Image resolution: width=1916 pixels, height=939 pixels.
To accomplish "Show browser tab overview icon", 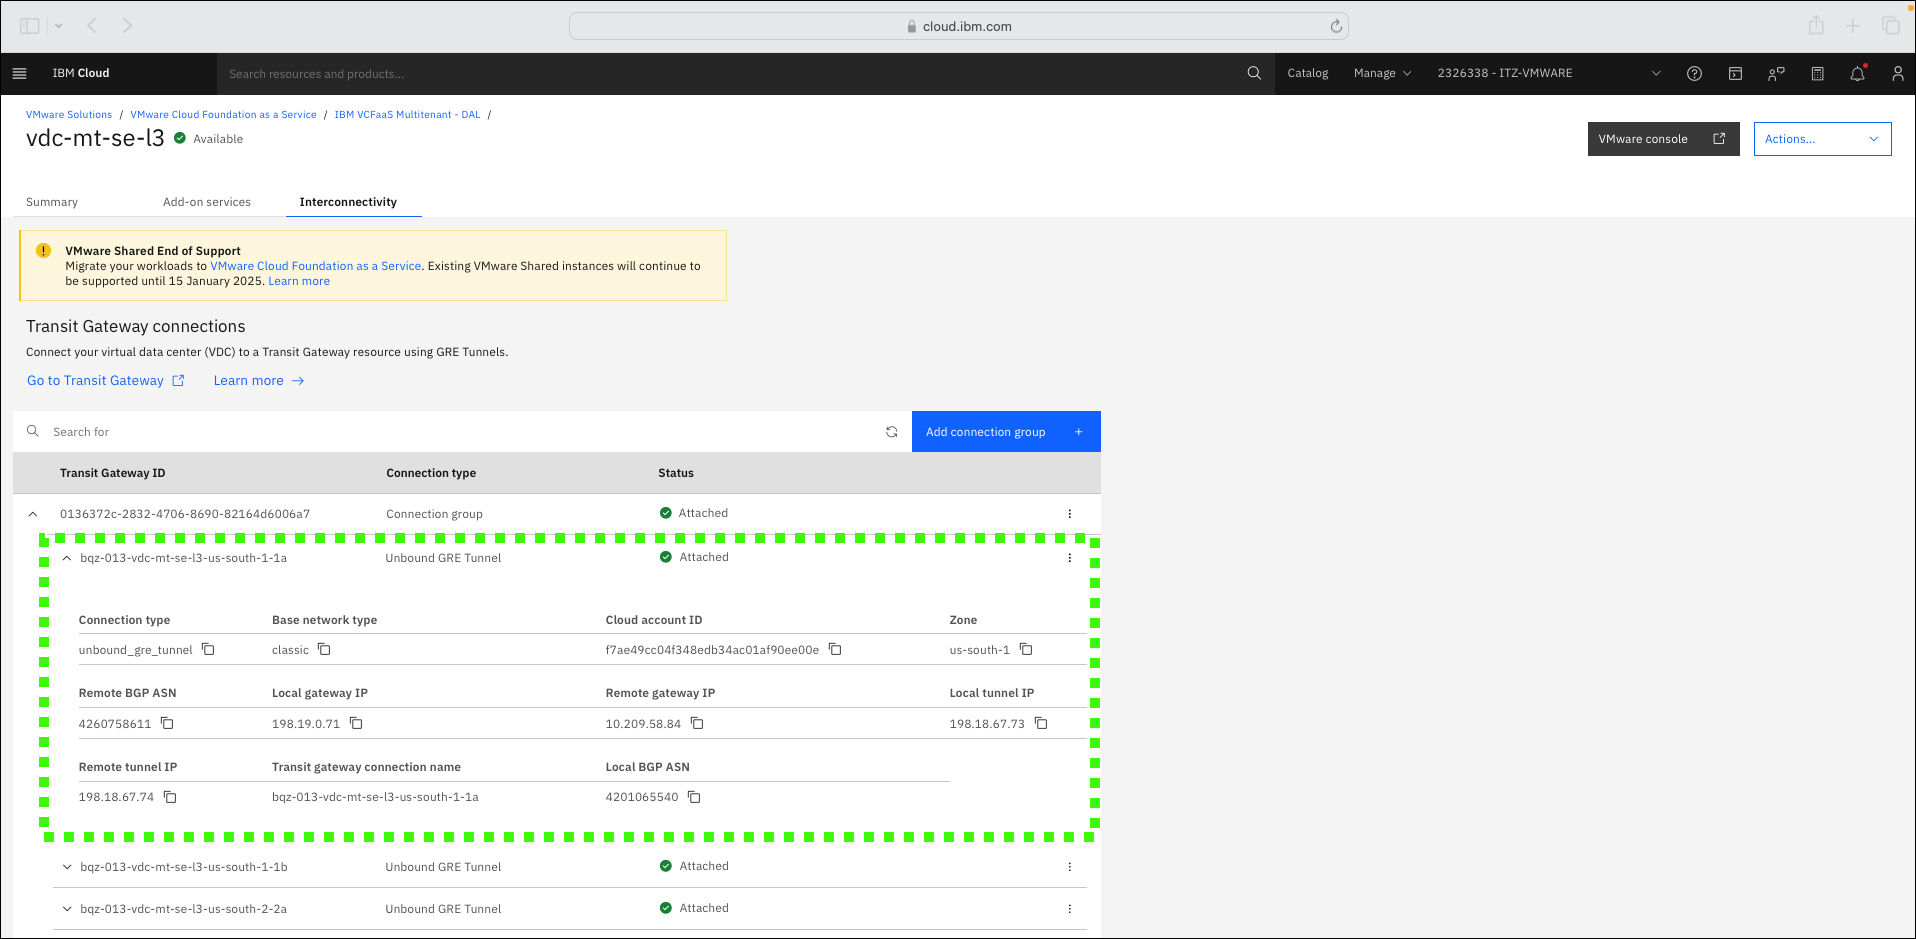I will pos(1890,26).
